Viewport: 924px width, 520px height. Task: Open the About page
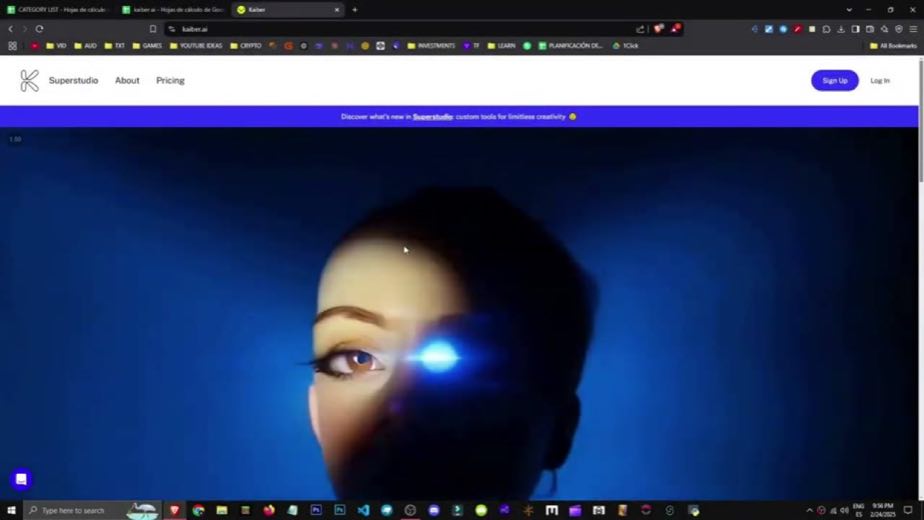click(127, 81)
